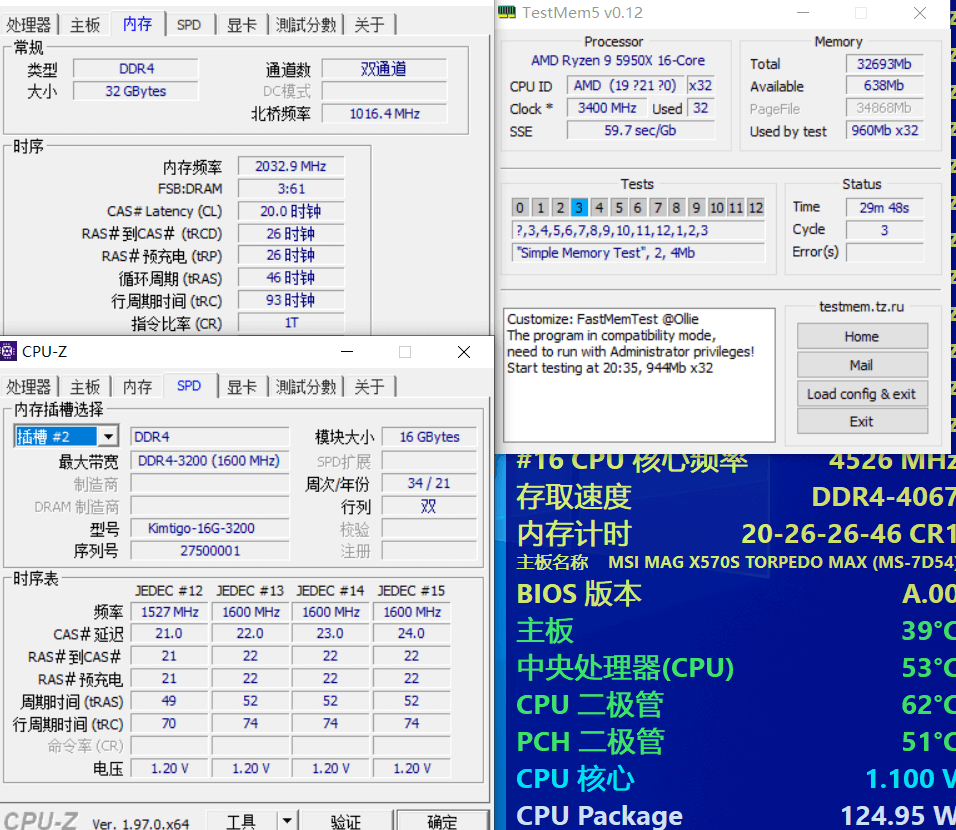
Task: Close the TestMem5 window
Action: [920, 13]
